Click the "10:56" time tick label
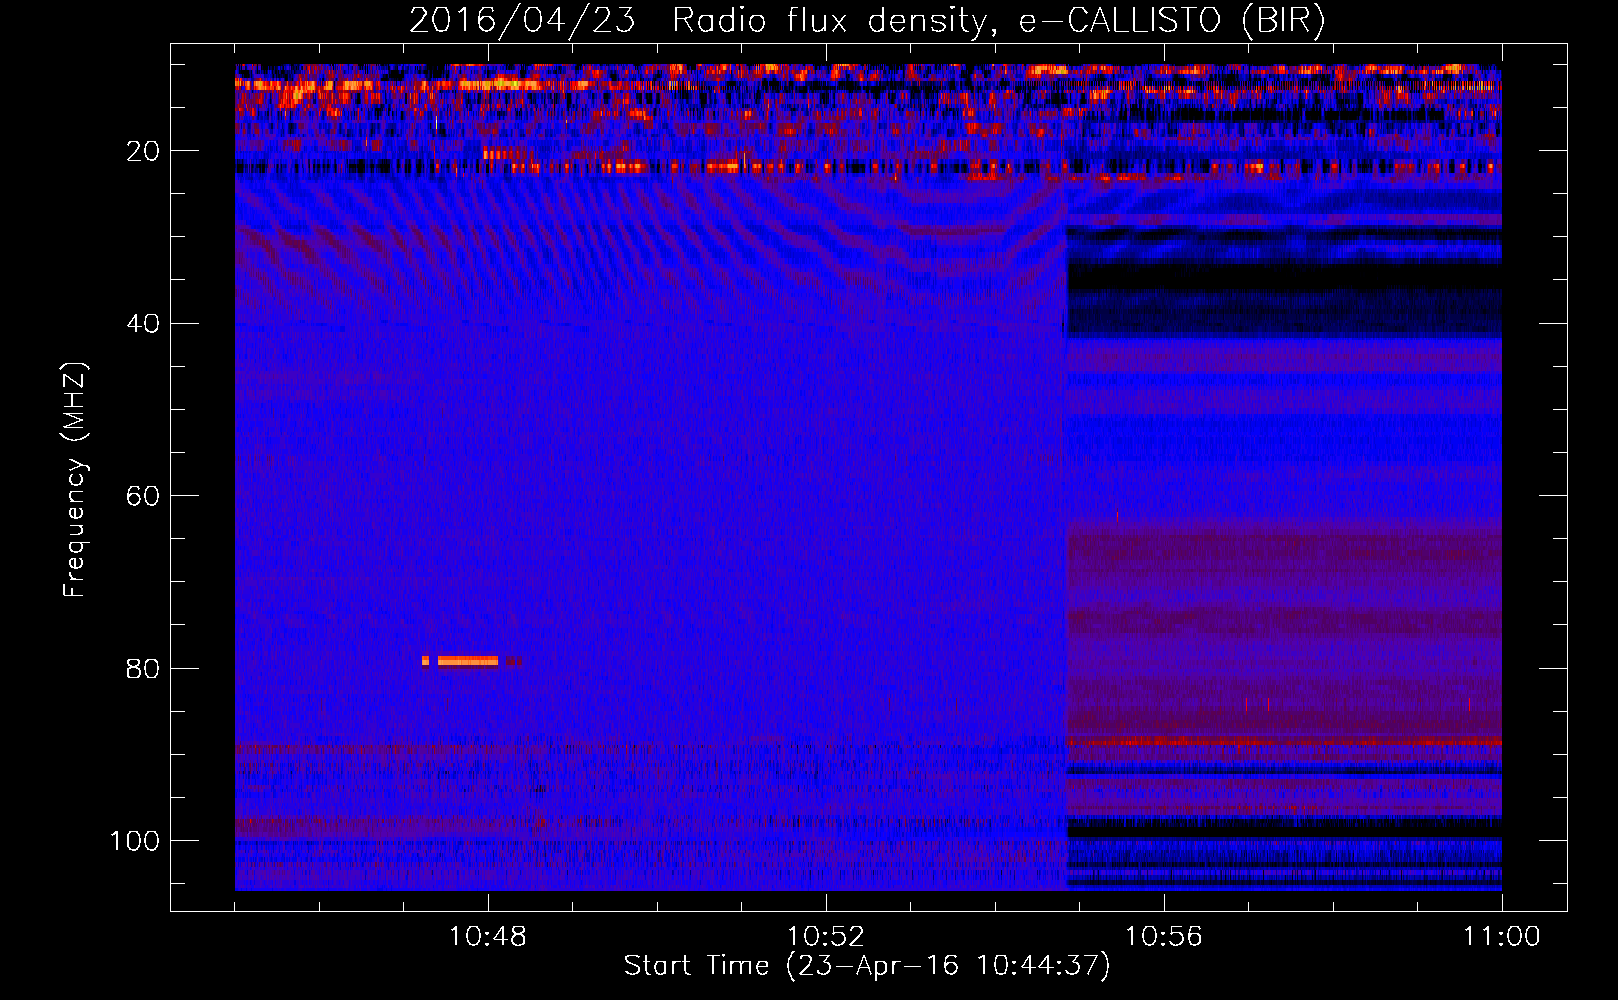 tap(1164, 937)
